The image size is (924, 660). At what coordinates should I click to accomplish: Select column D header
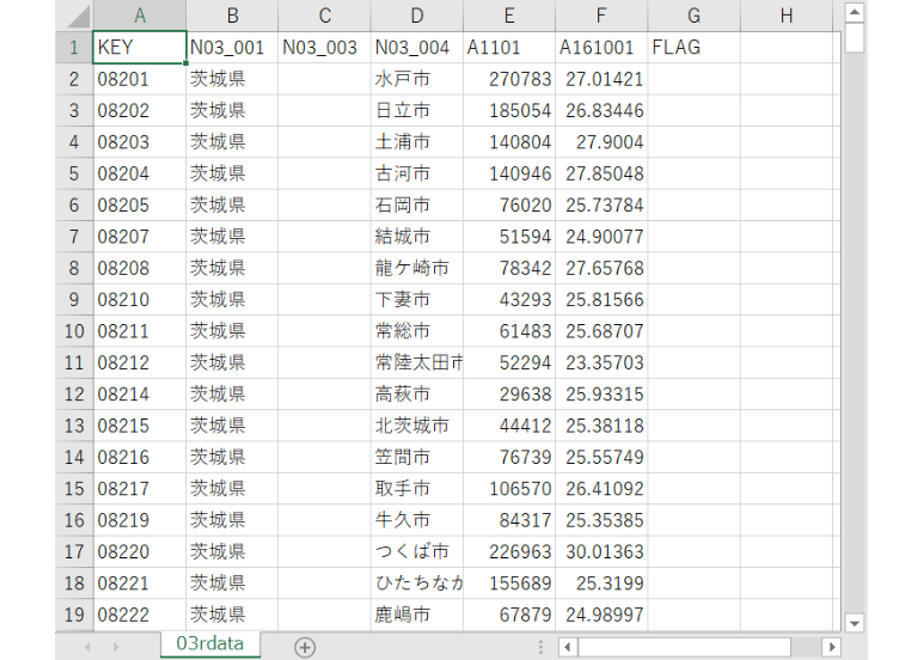tap(417, 16)
